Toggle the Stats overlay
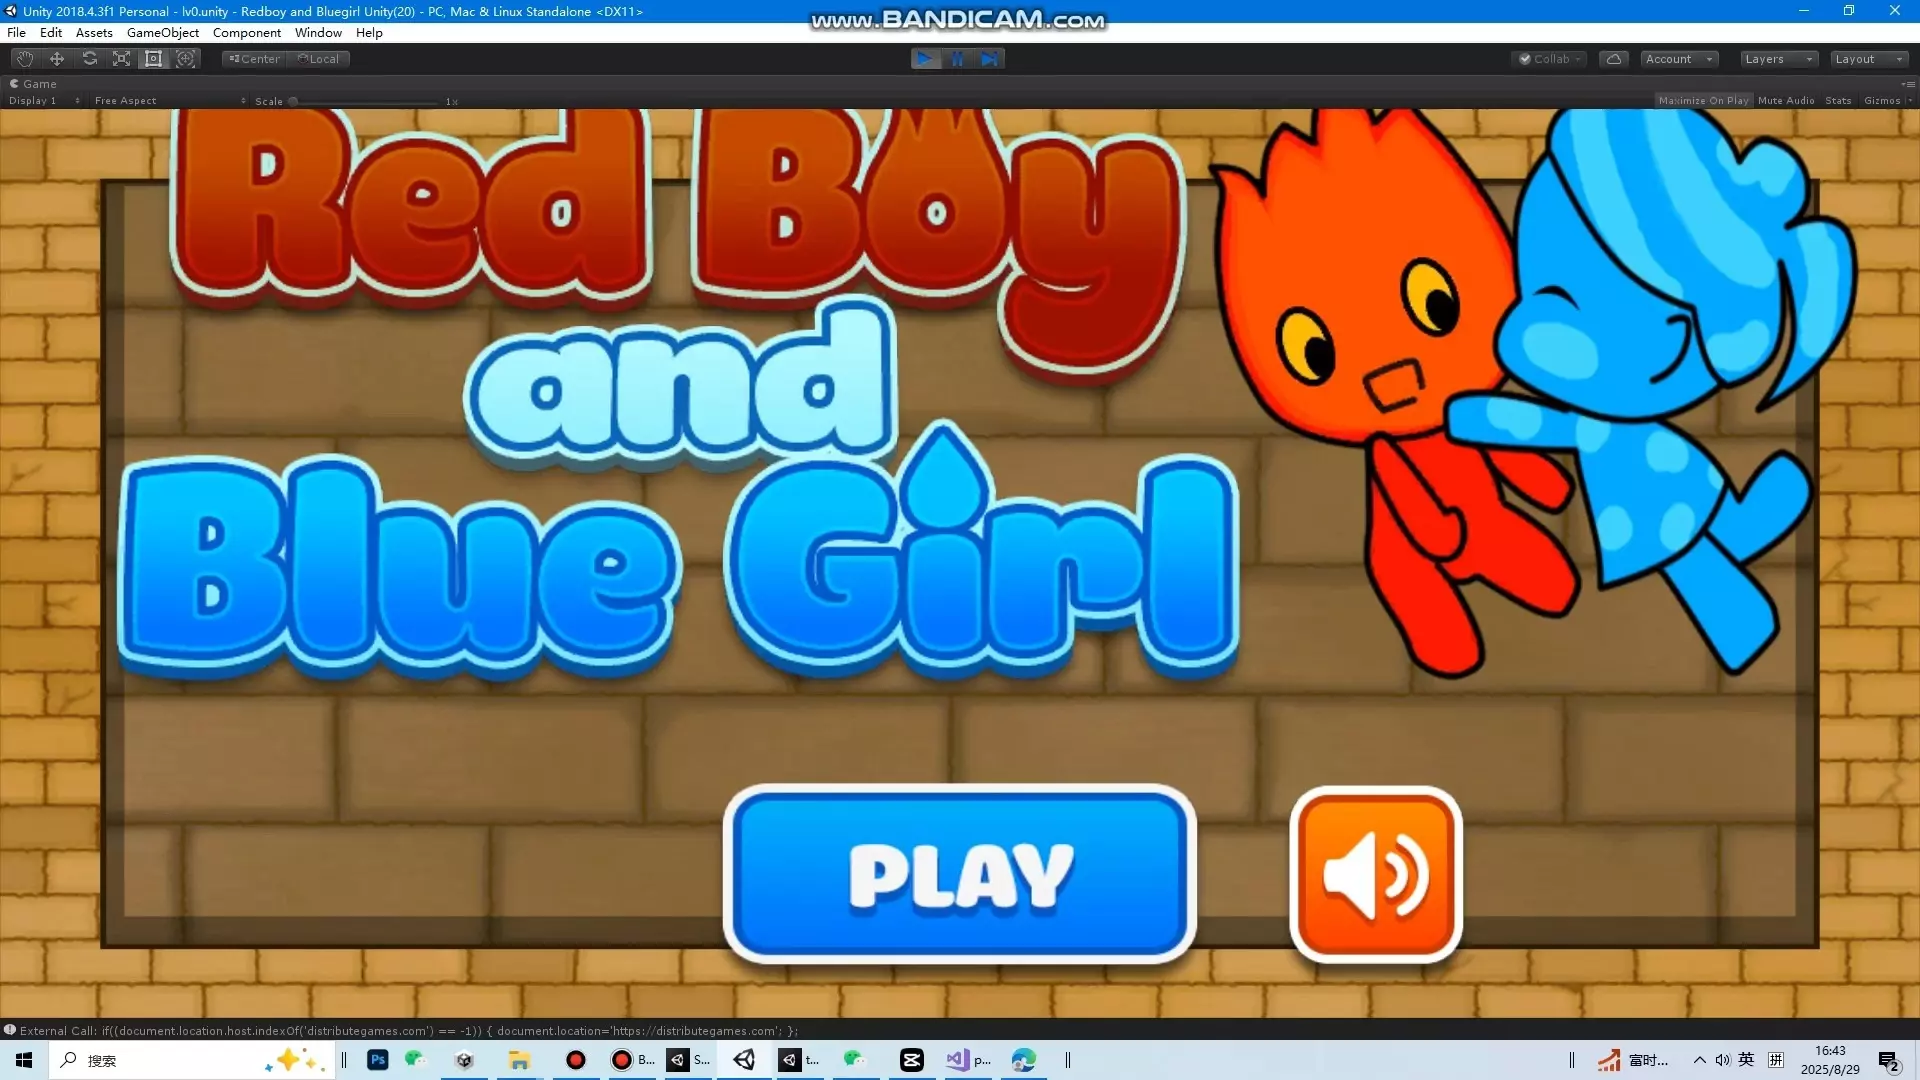This screenshot has width=1920, height=1080. (1837, 101)
